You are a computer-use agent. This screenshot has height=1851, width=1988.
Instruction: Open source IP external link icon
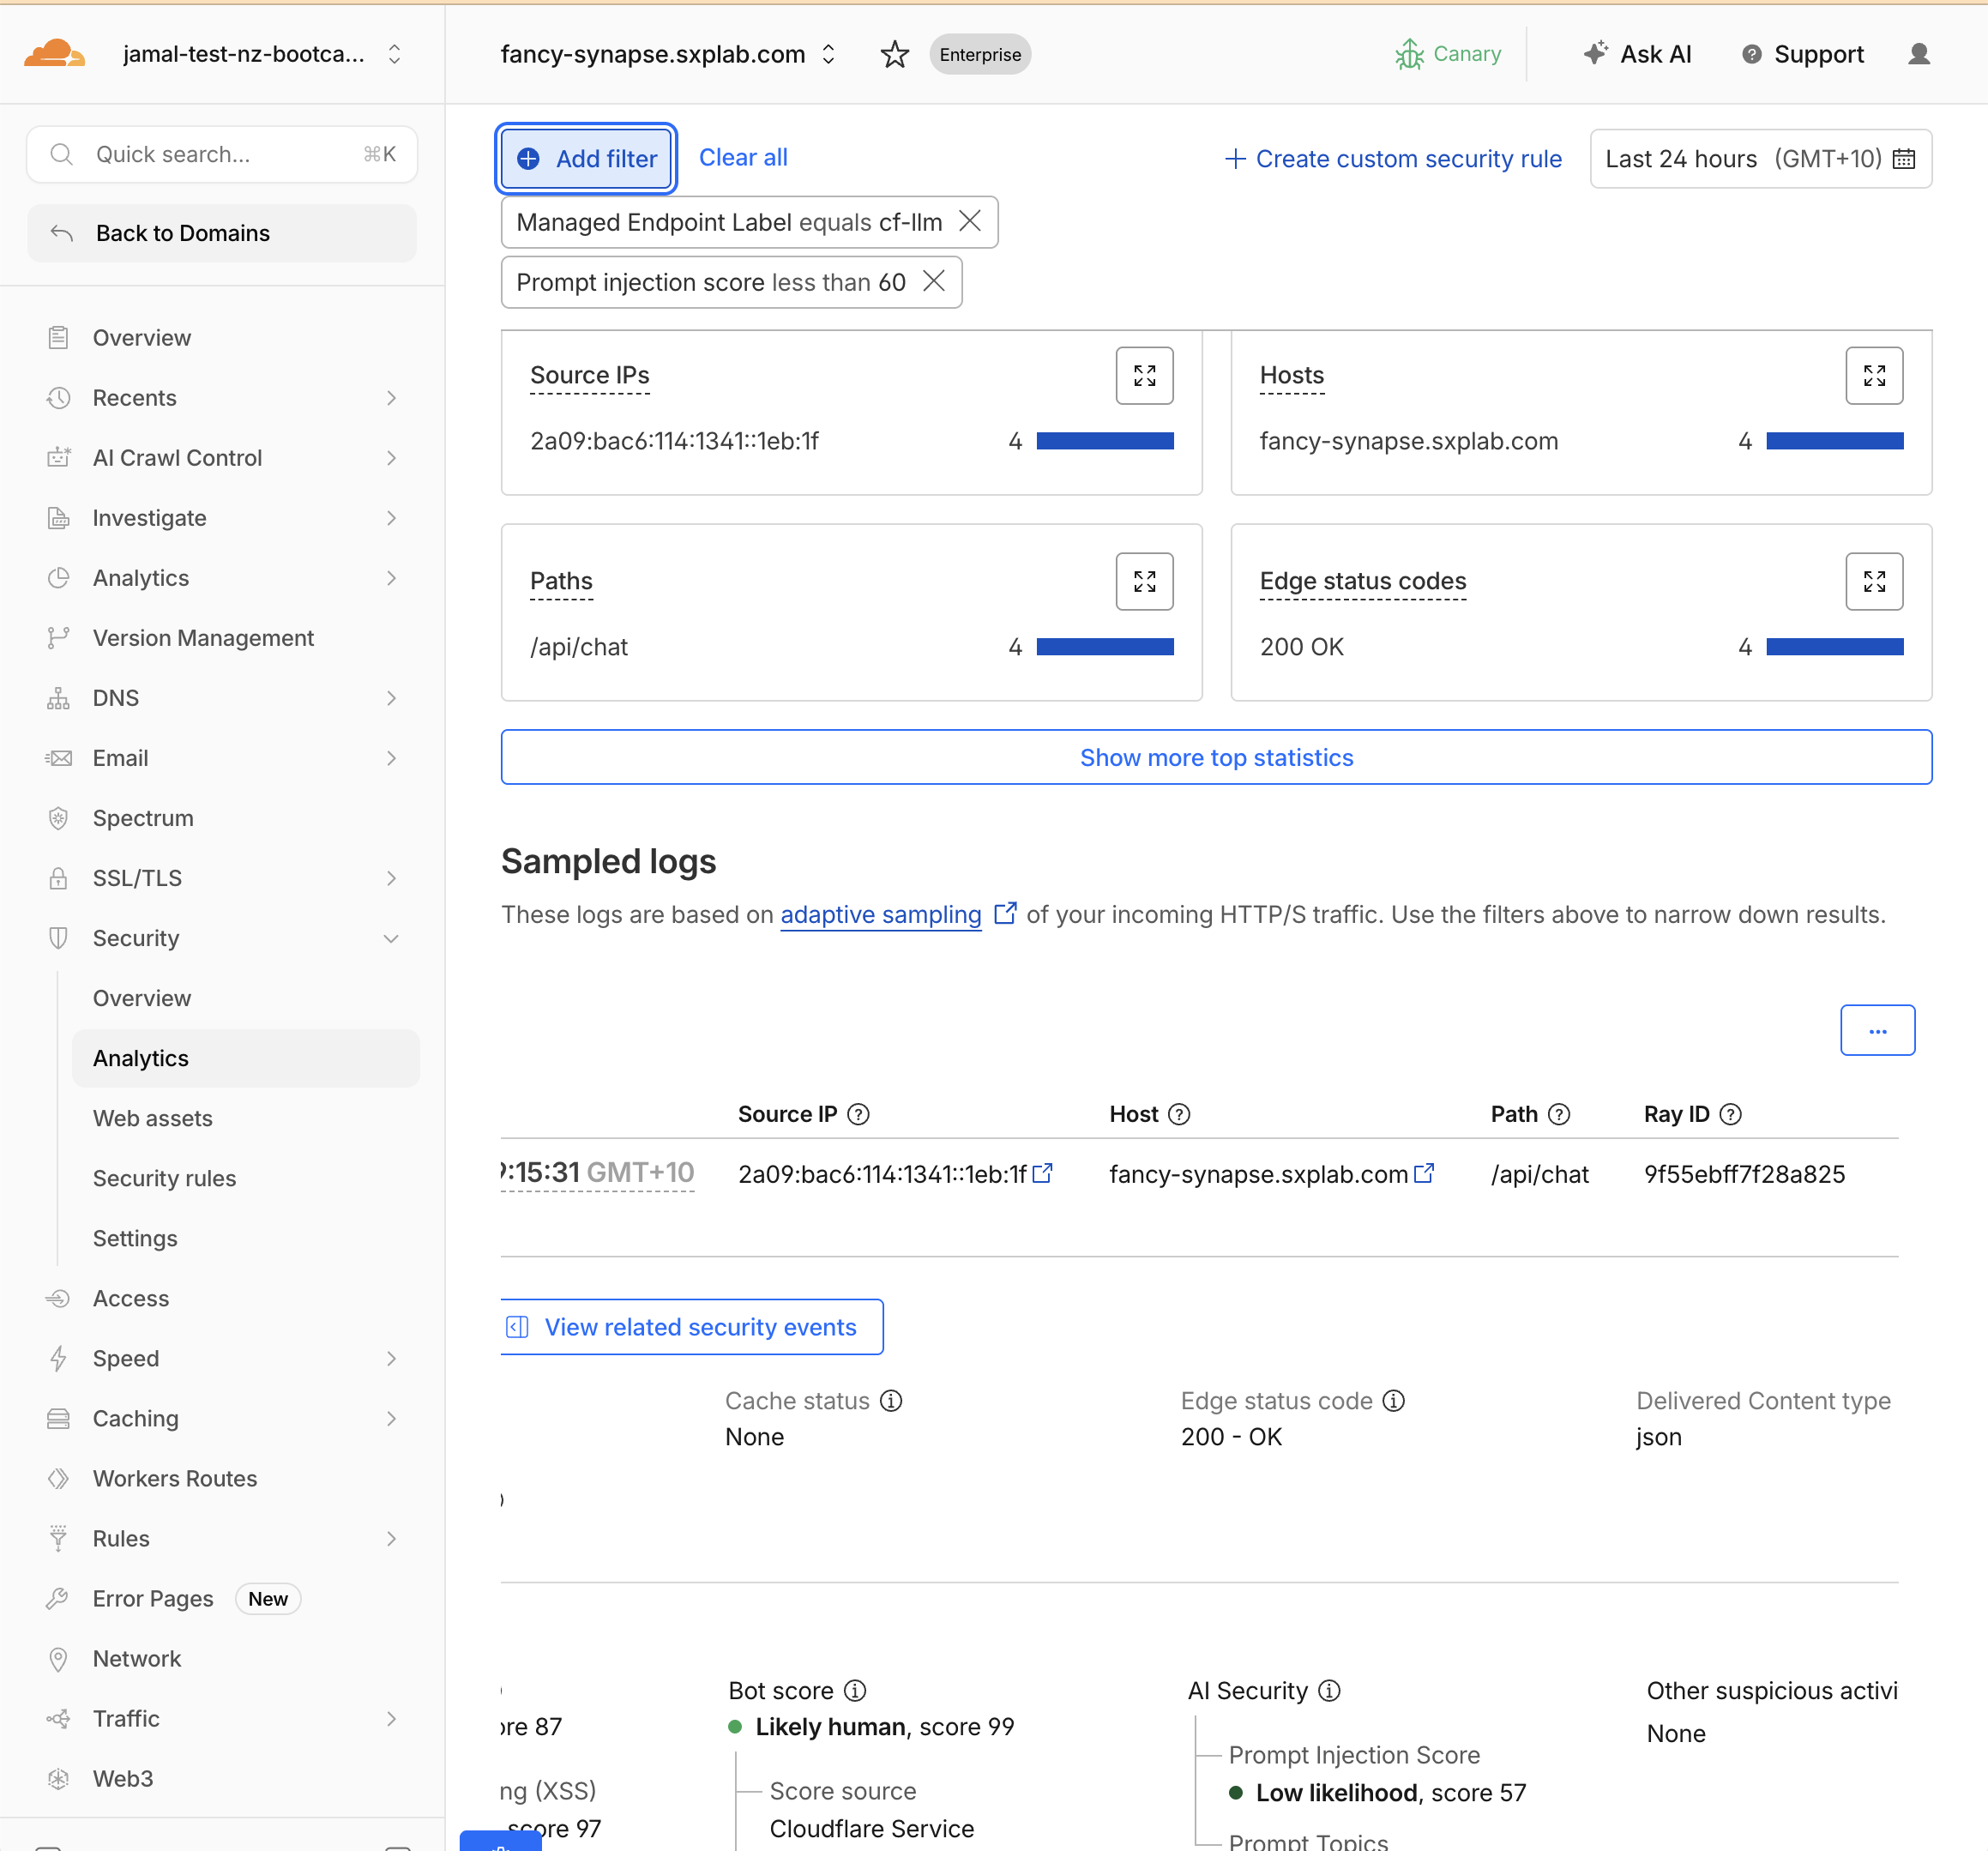1042,1173
